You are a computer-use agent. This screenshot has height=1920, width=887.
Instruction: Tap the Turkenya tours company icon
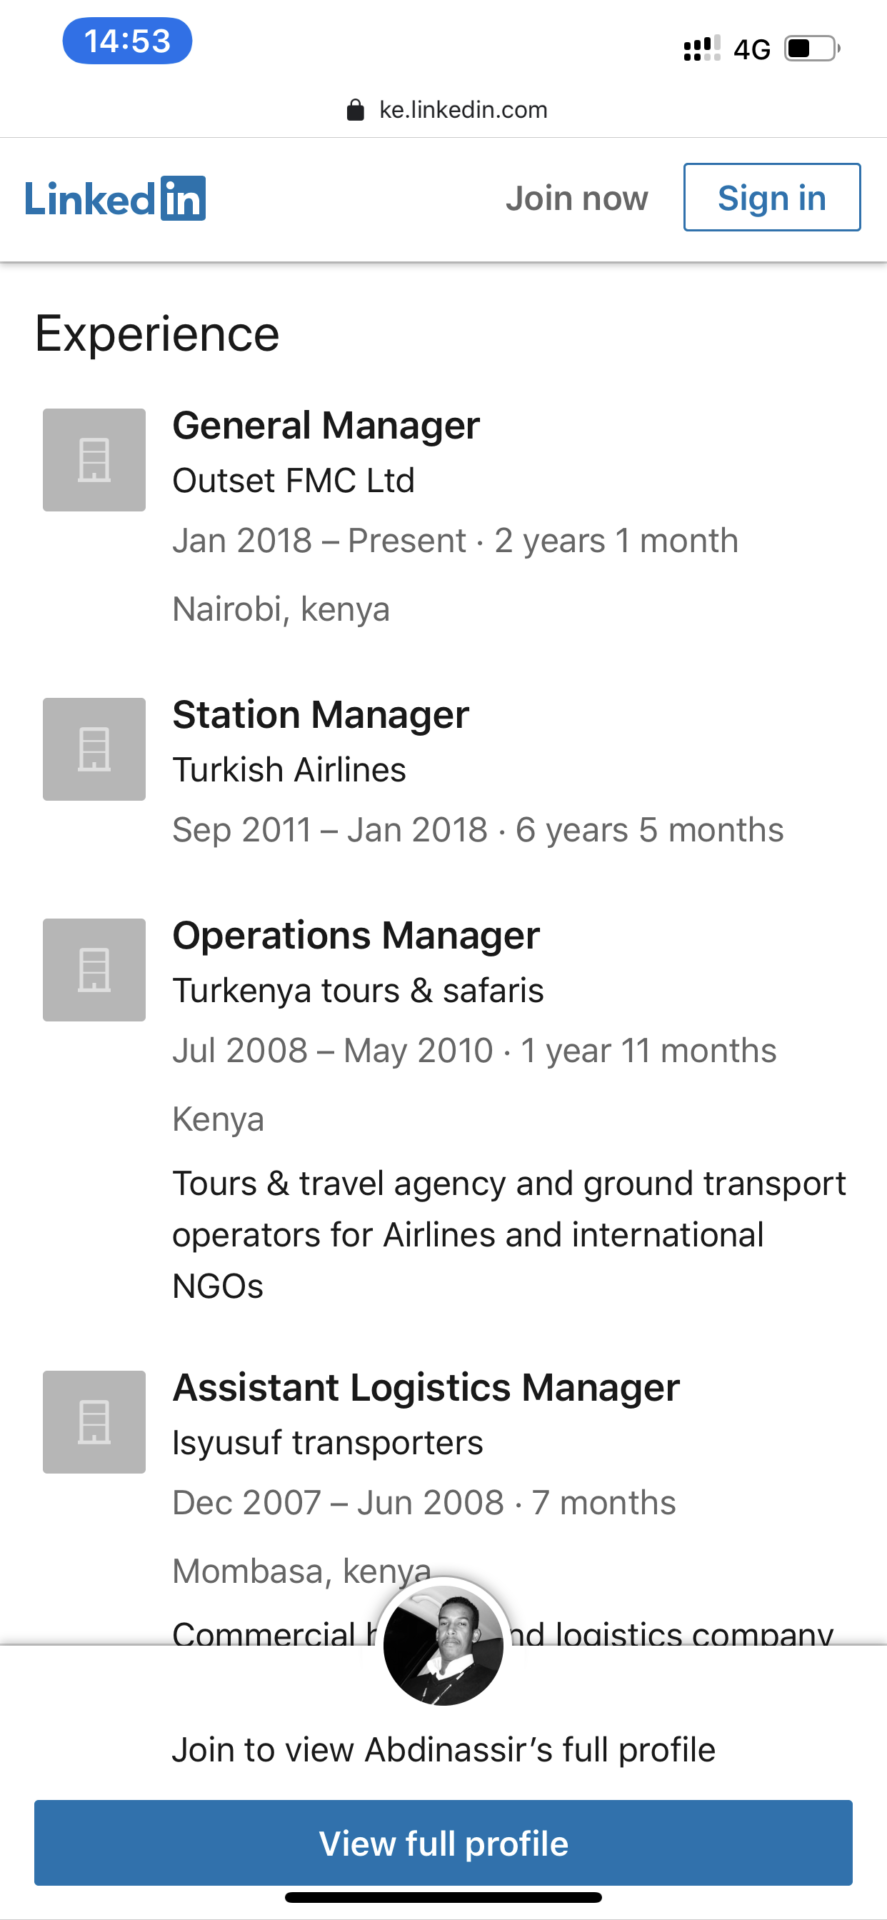pos(94,970)
